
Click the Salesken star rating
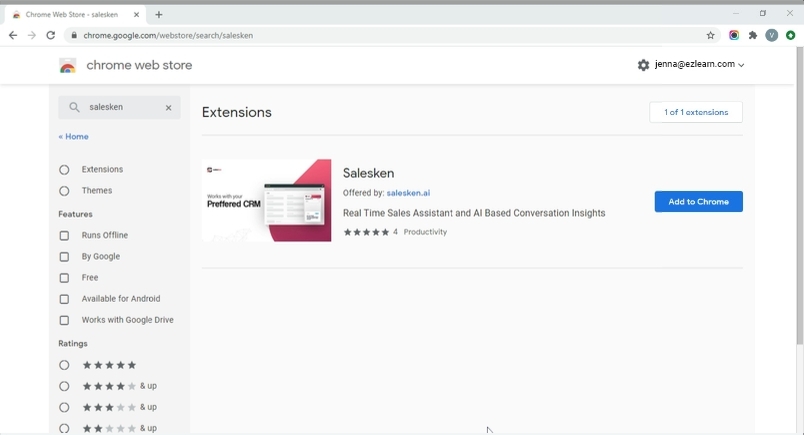pos(366,232)
